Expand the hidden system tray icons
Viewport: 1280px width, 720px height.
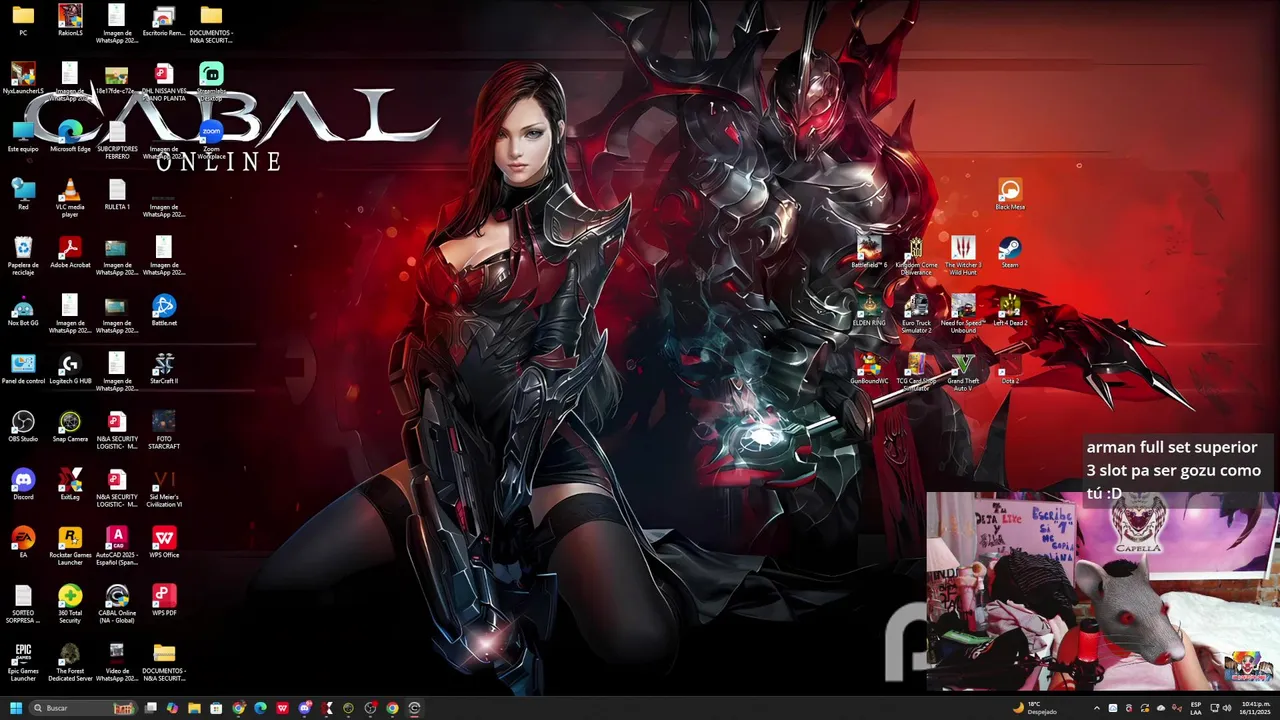point(1096,708)
